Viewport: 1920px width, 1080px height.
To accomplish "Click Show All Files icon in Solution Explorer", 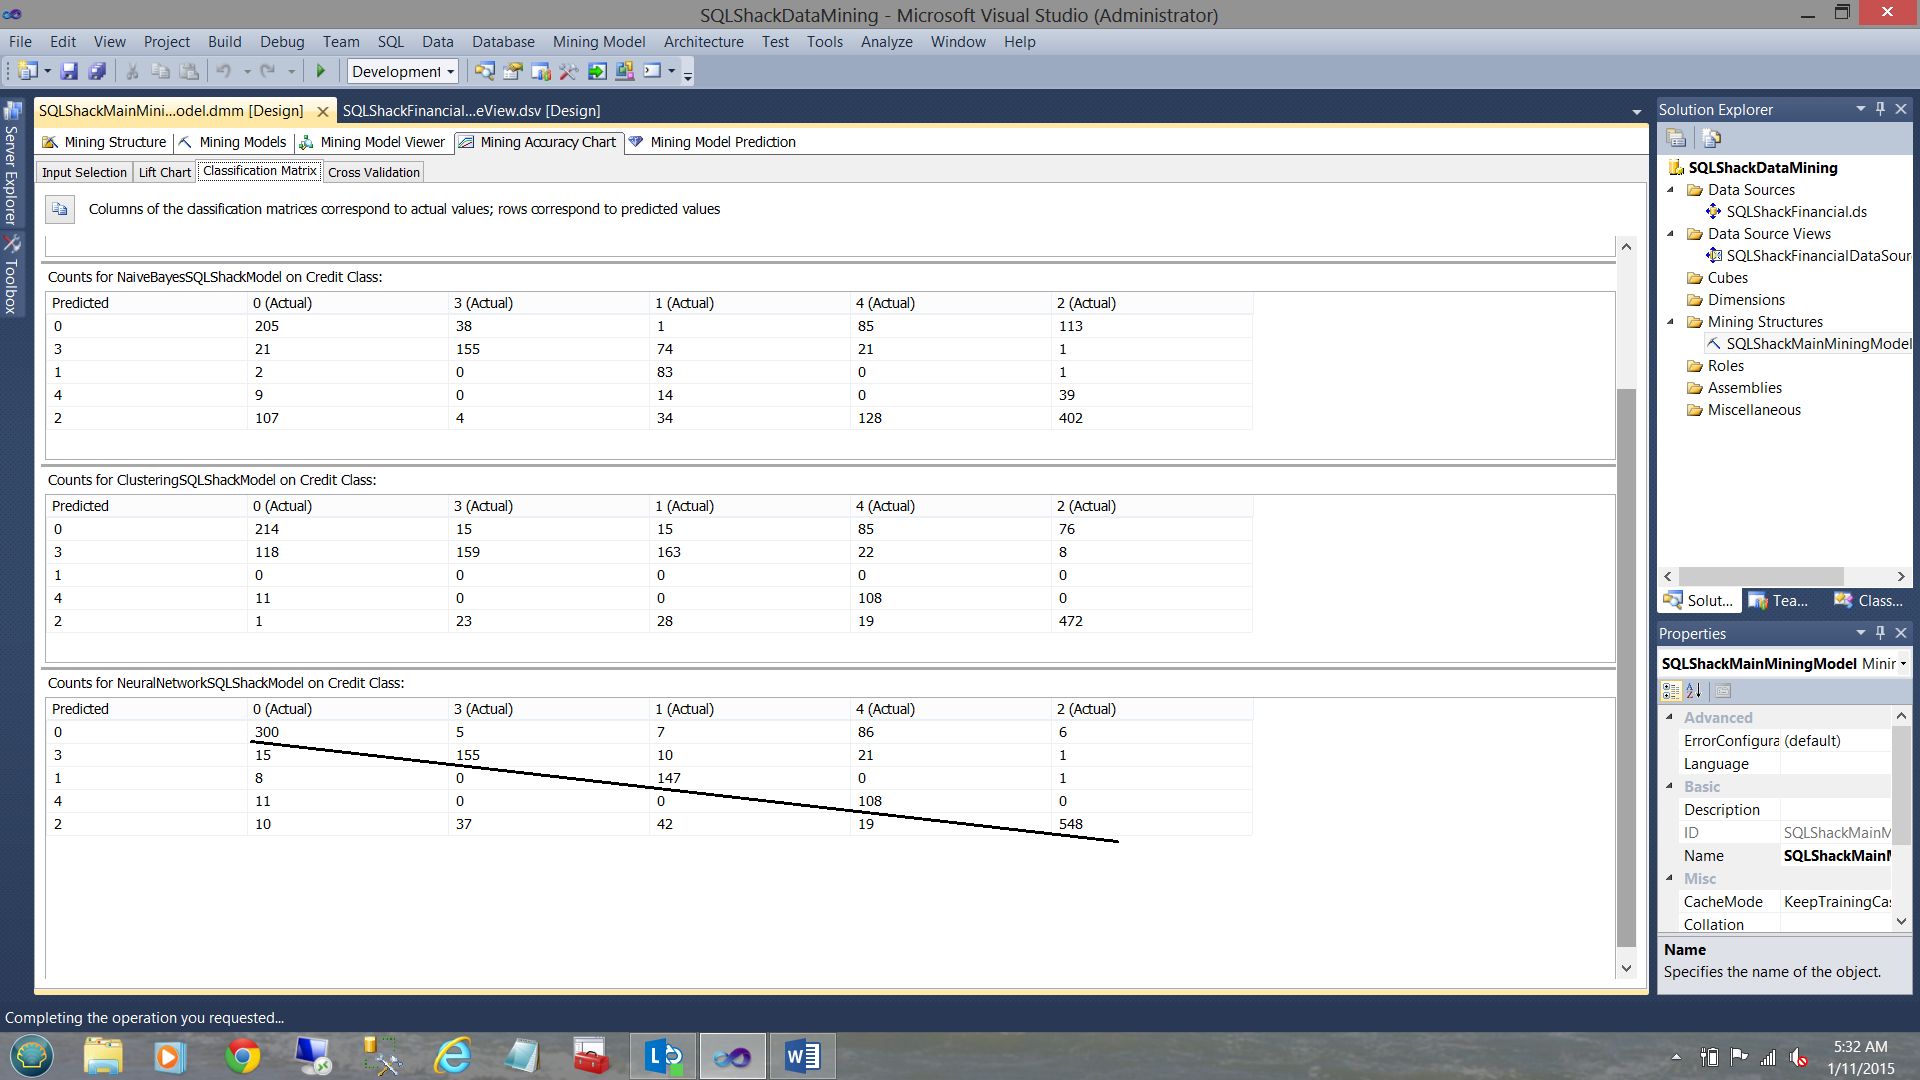I will point(1711,138).
